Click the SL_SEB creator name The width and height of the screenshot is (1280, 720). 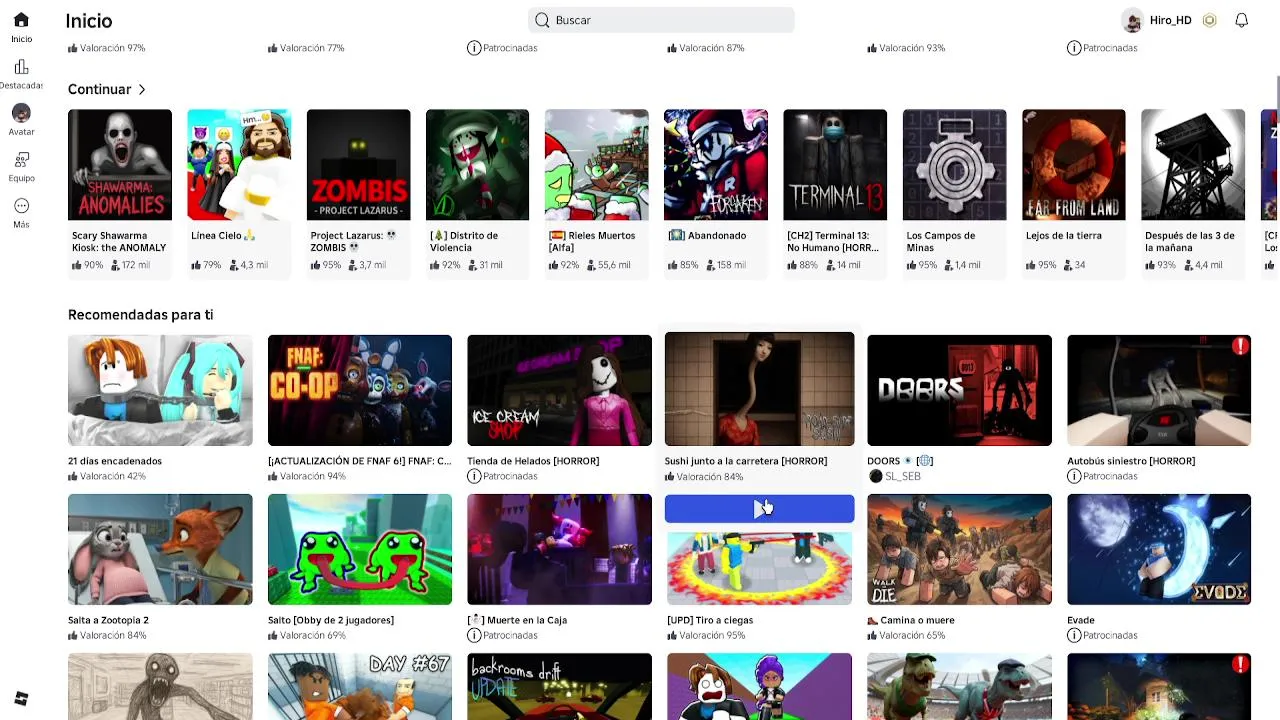pyautogui.click(x=903, y=476)
